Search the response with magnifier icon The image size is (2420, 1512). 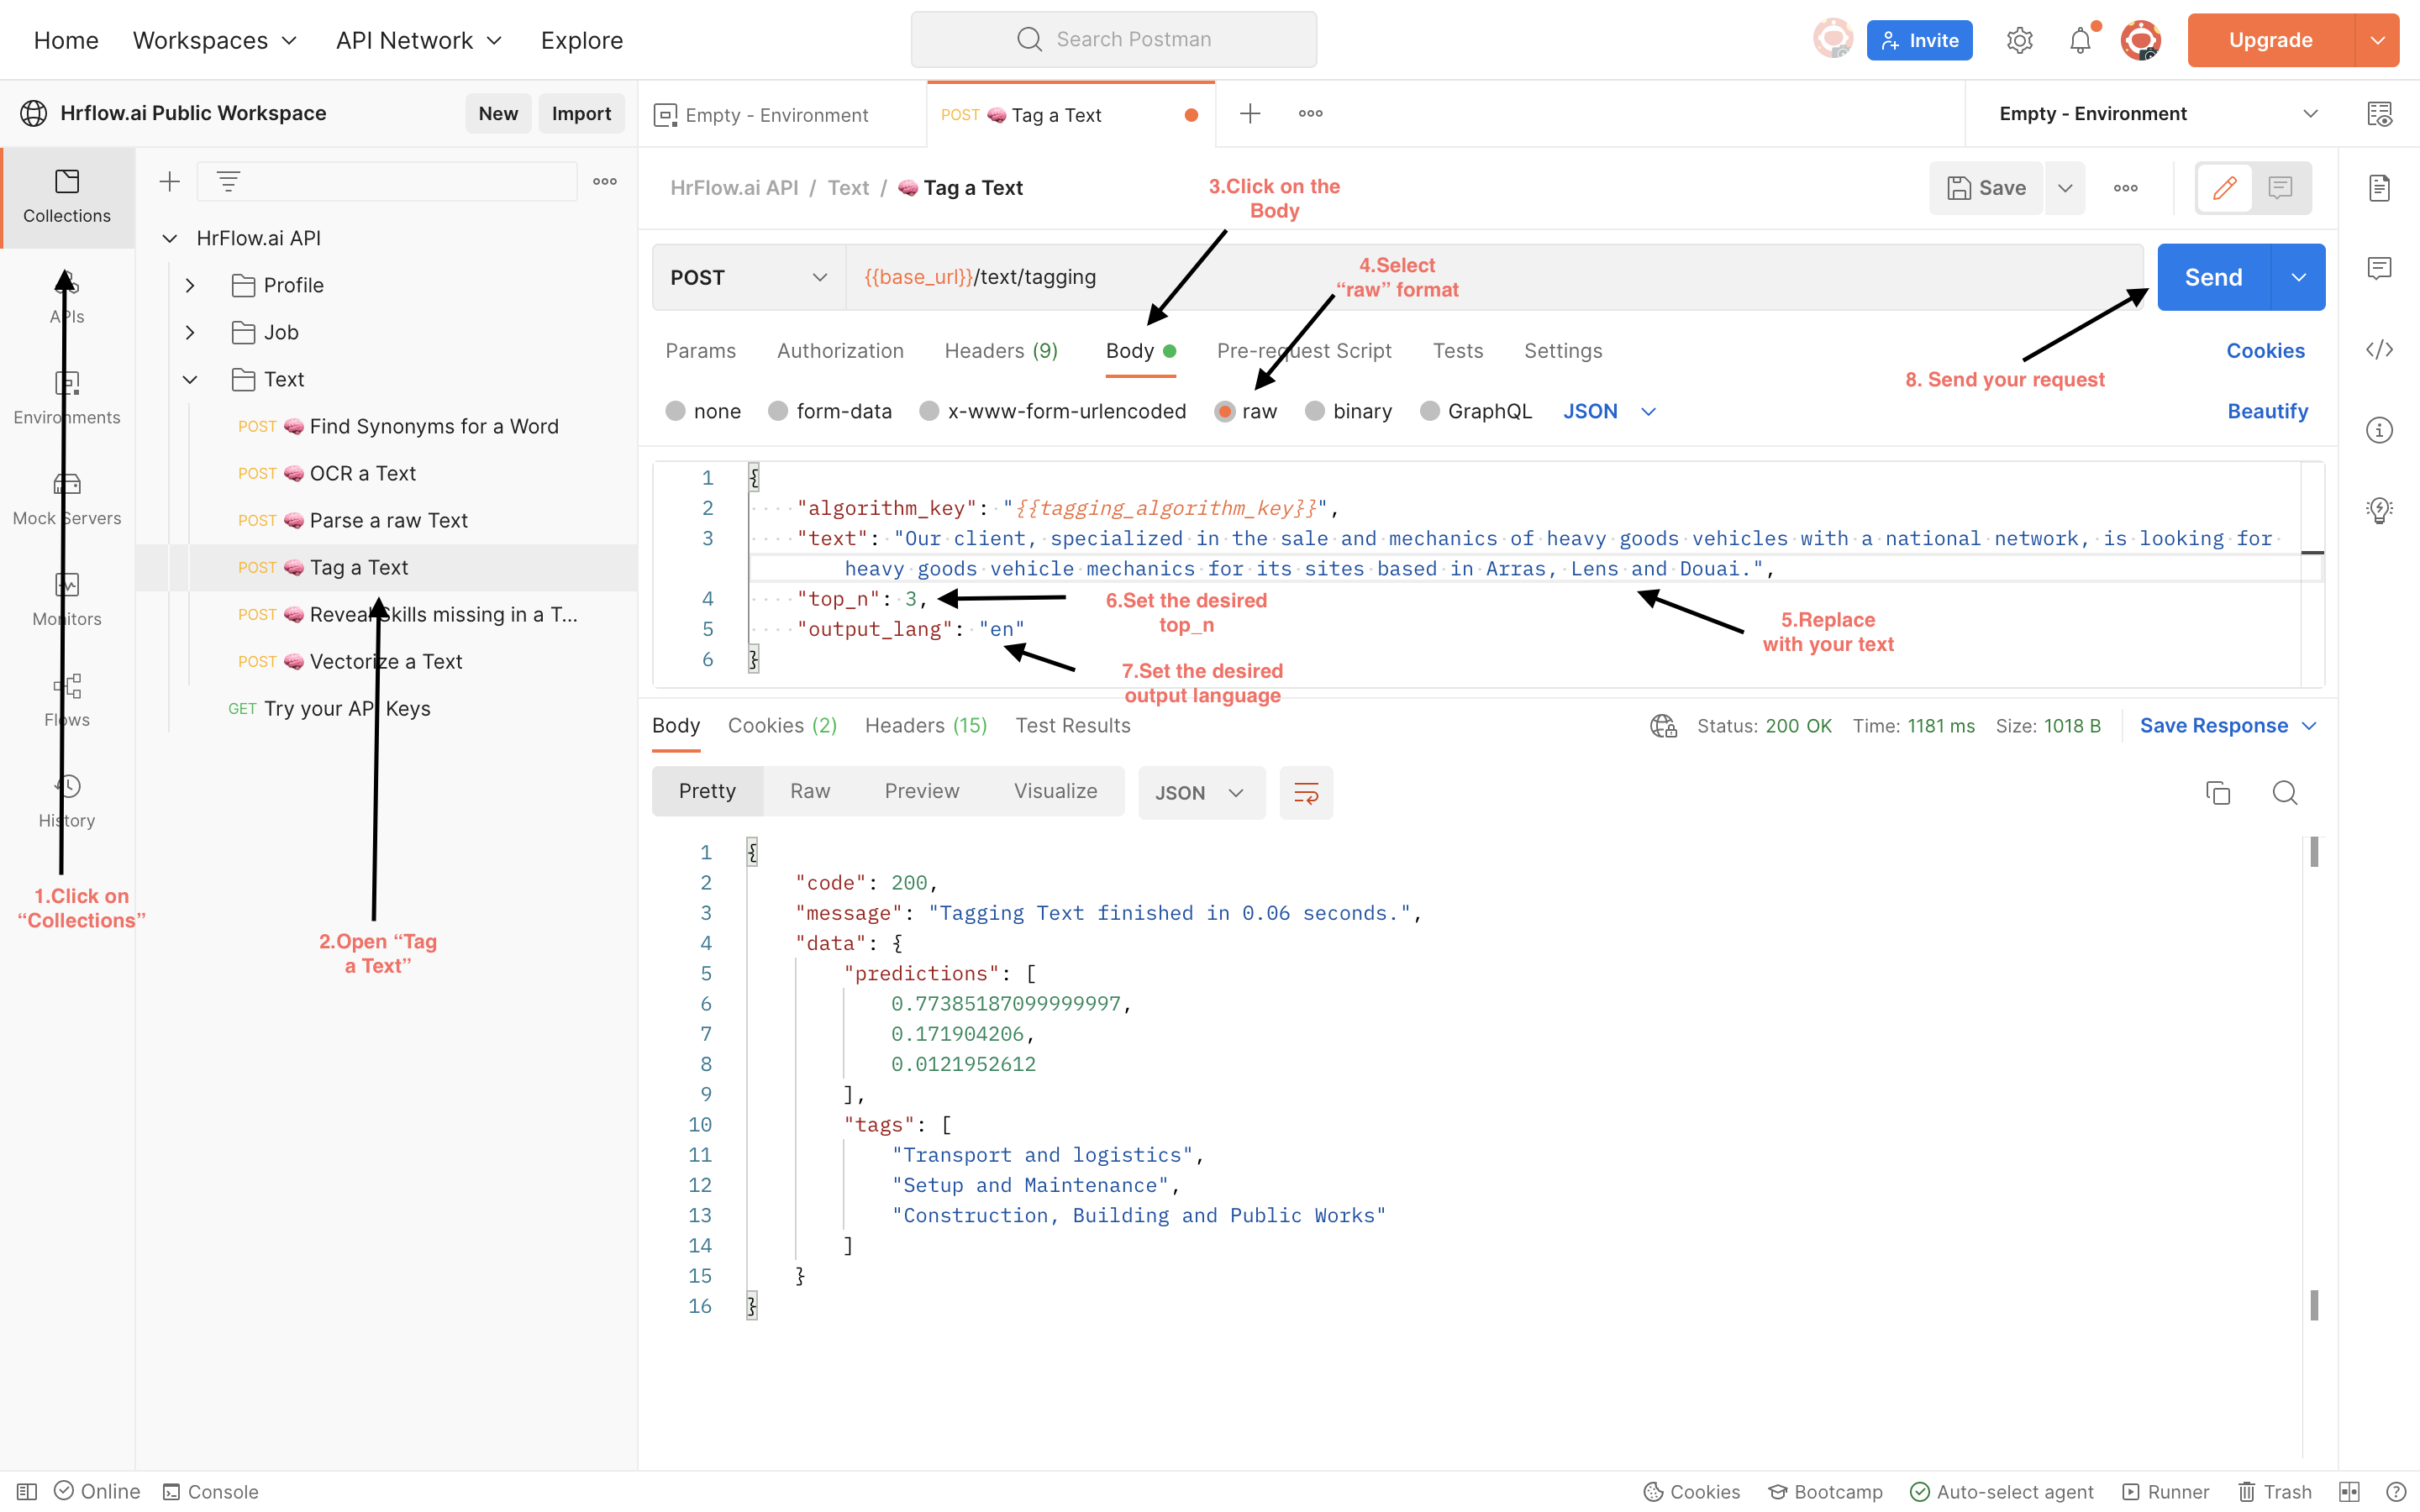(2284, 793)
